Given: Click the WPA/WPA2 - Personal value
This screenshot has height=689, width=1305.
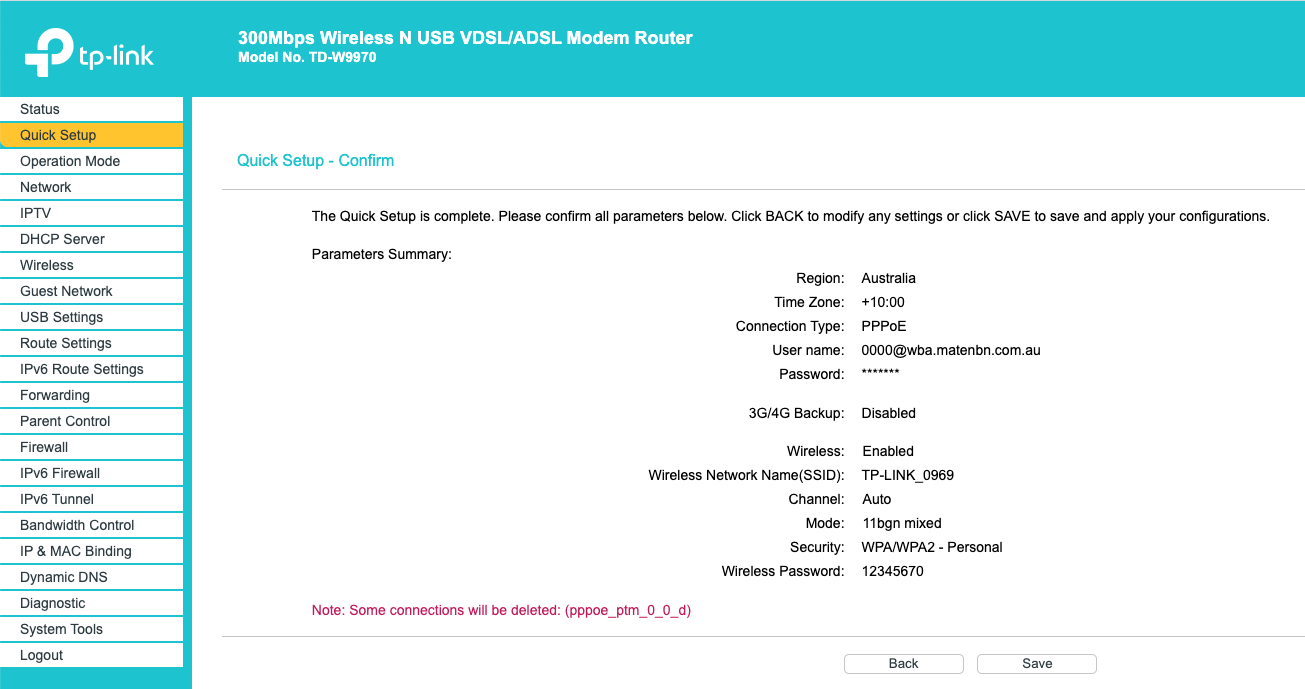Looking at the screenshot, I should 932,547.
